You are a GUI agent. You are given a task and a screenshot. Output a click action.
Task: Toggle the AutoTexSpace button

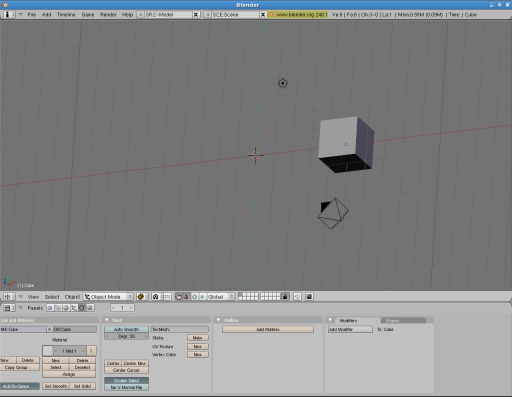point(20,386)
